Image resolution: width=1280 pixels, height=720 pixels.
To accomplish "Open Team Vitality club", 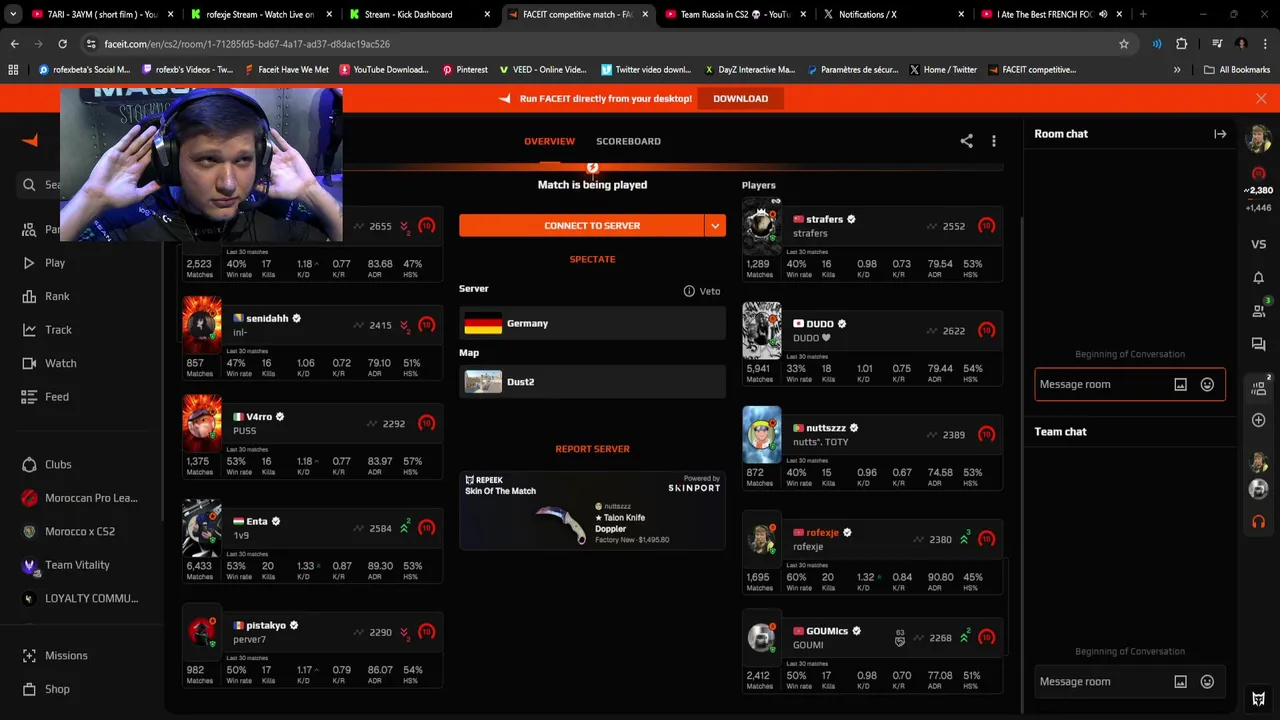I will point(66,565).
